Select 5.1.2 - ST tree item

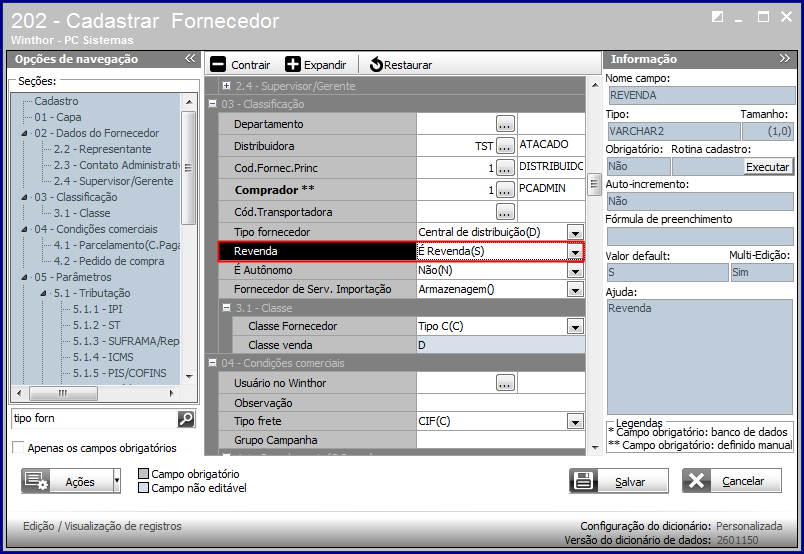pyautogui.click(x=96, y=325)
